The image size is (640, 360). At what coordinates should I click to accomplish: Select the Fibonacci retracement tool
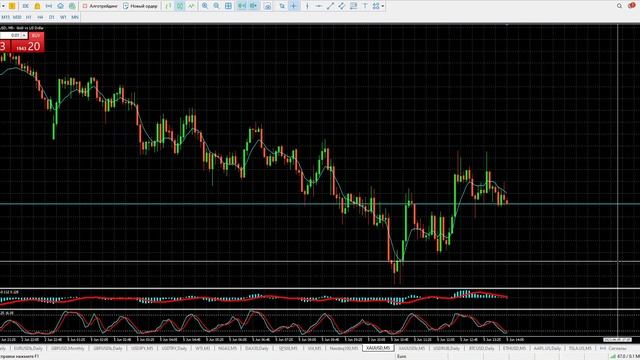pyautogui.click(x=353, y=6)
